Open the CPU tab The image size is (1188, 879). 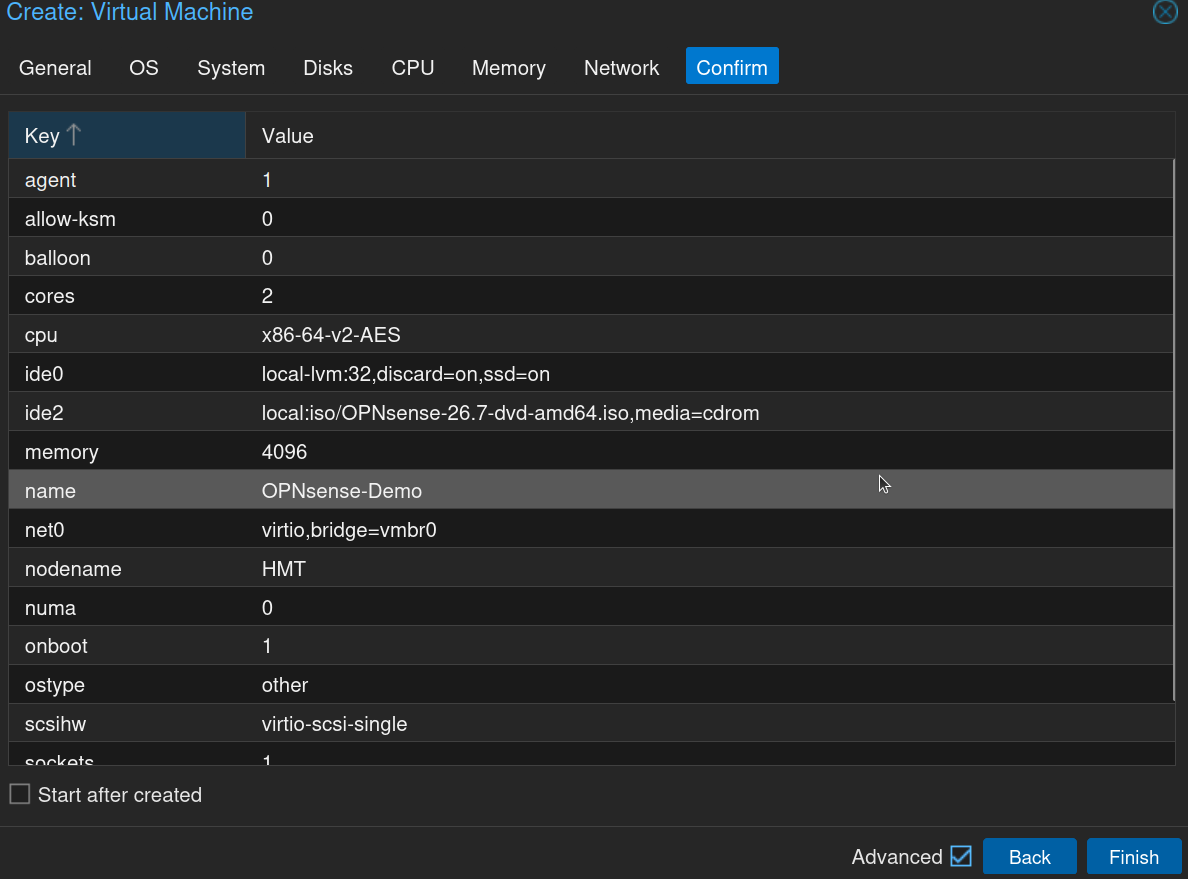[x=413, y=67]
